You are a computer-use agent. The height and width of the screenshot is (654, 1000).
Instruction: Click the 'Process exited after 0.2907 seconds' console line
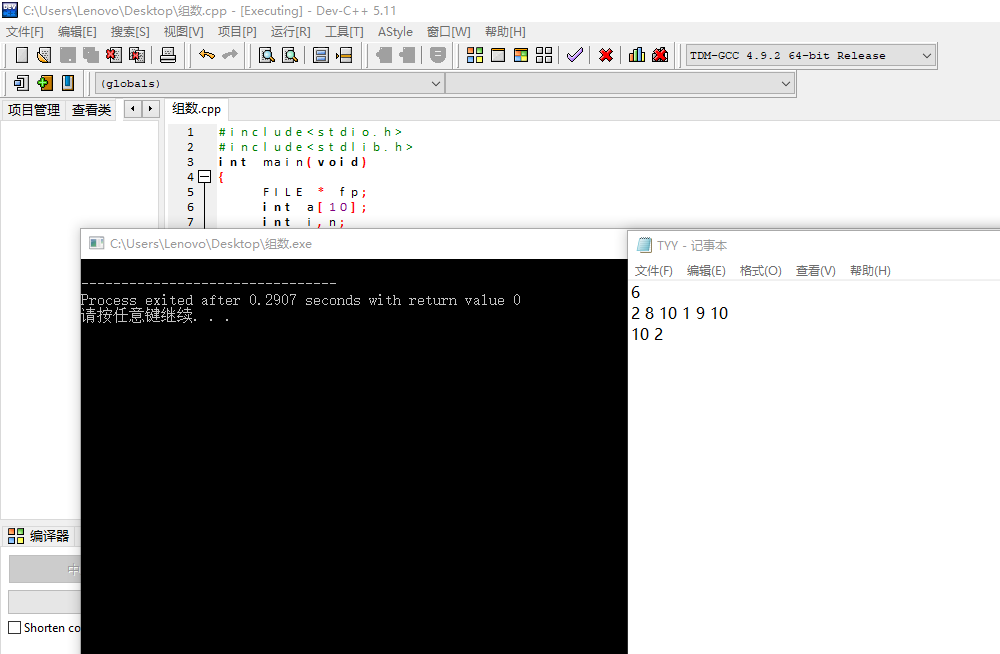[300, 300]
